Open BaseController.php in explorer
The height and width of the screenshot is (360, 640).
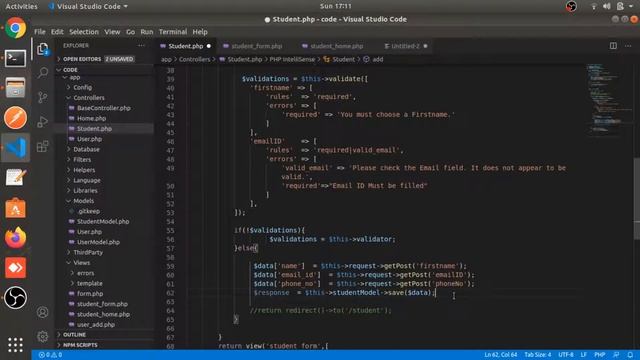(x=104, y=108)
